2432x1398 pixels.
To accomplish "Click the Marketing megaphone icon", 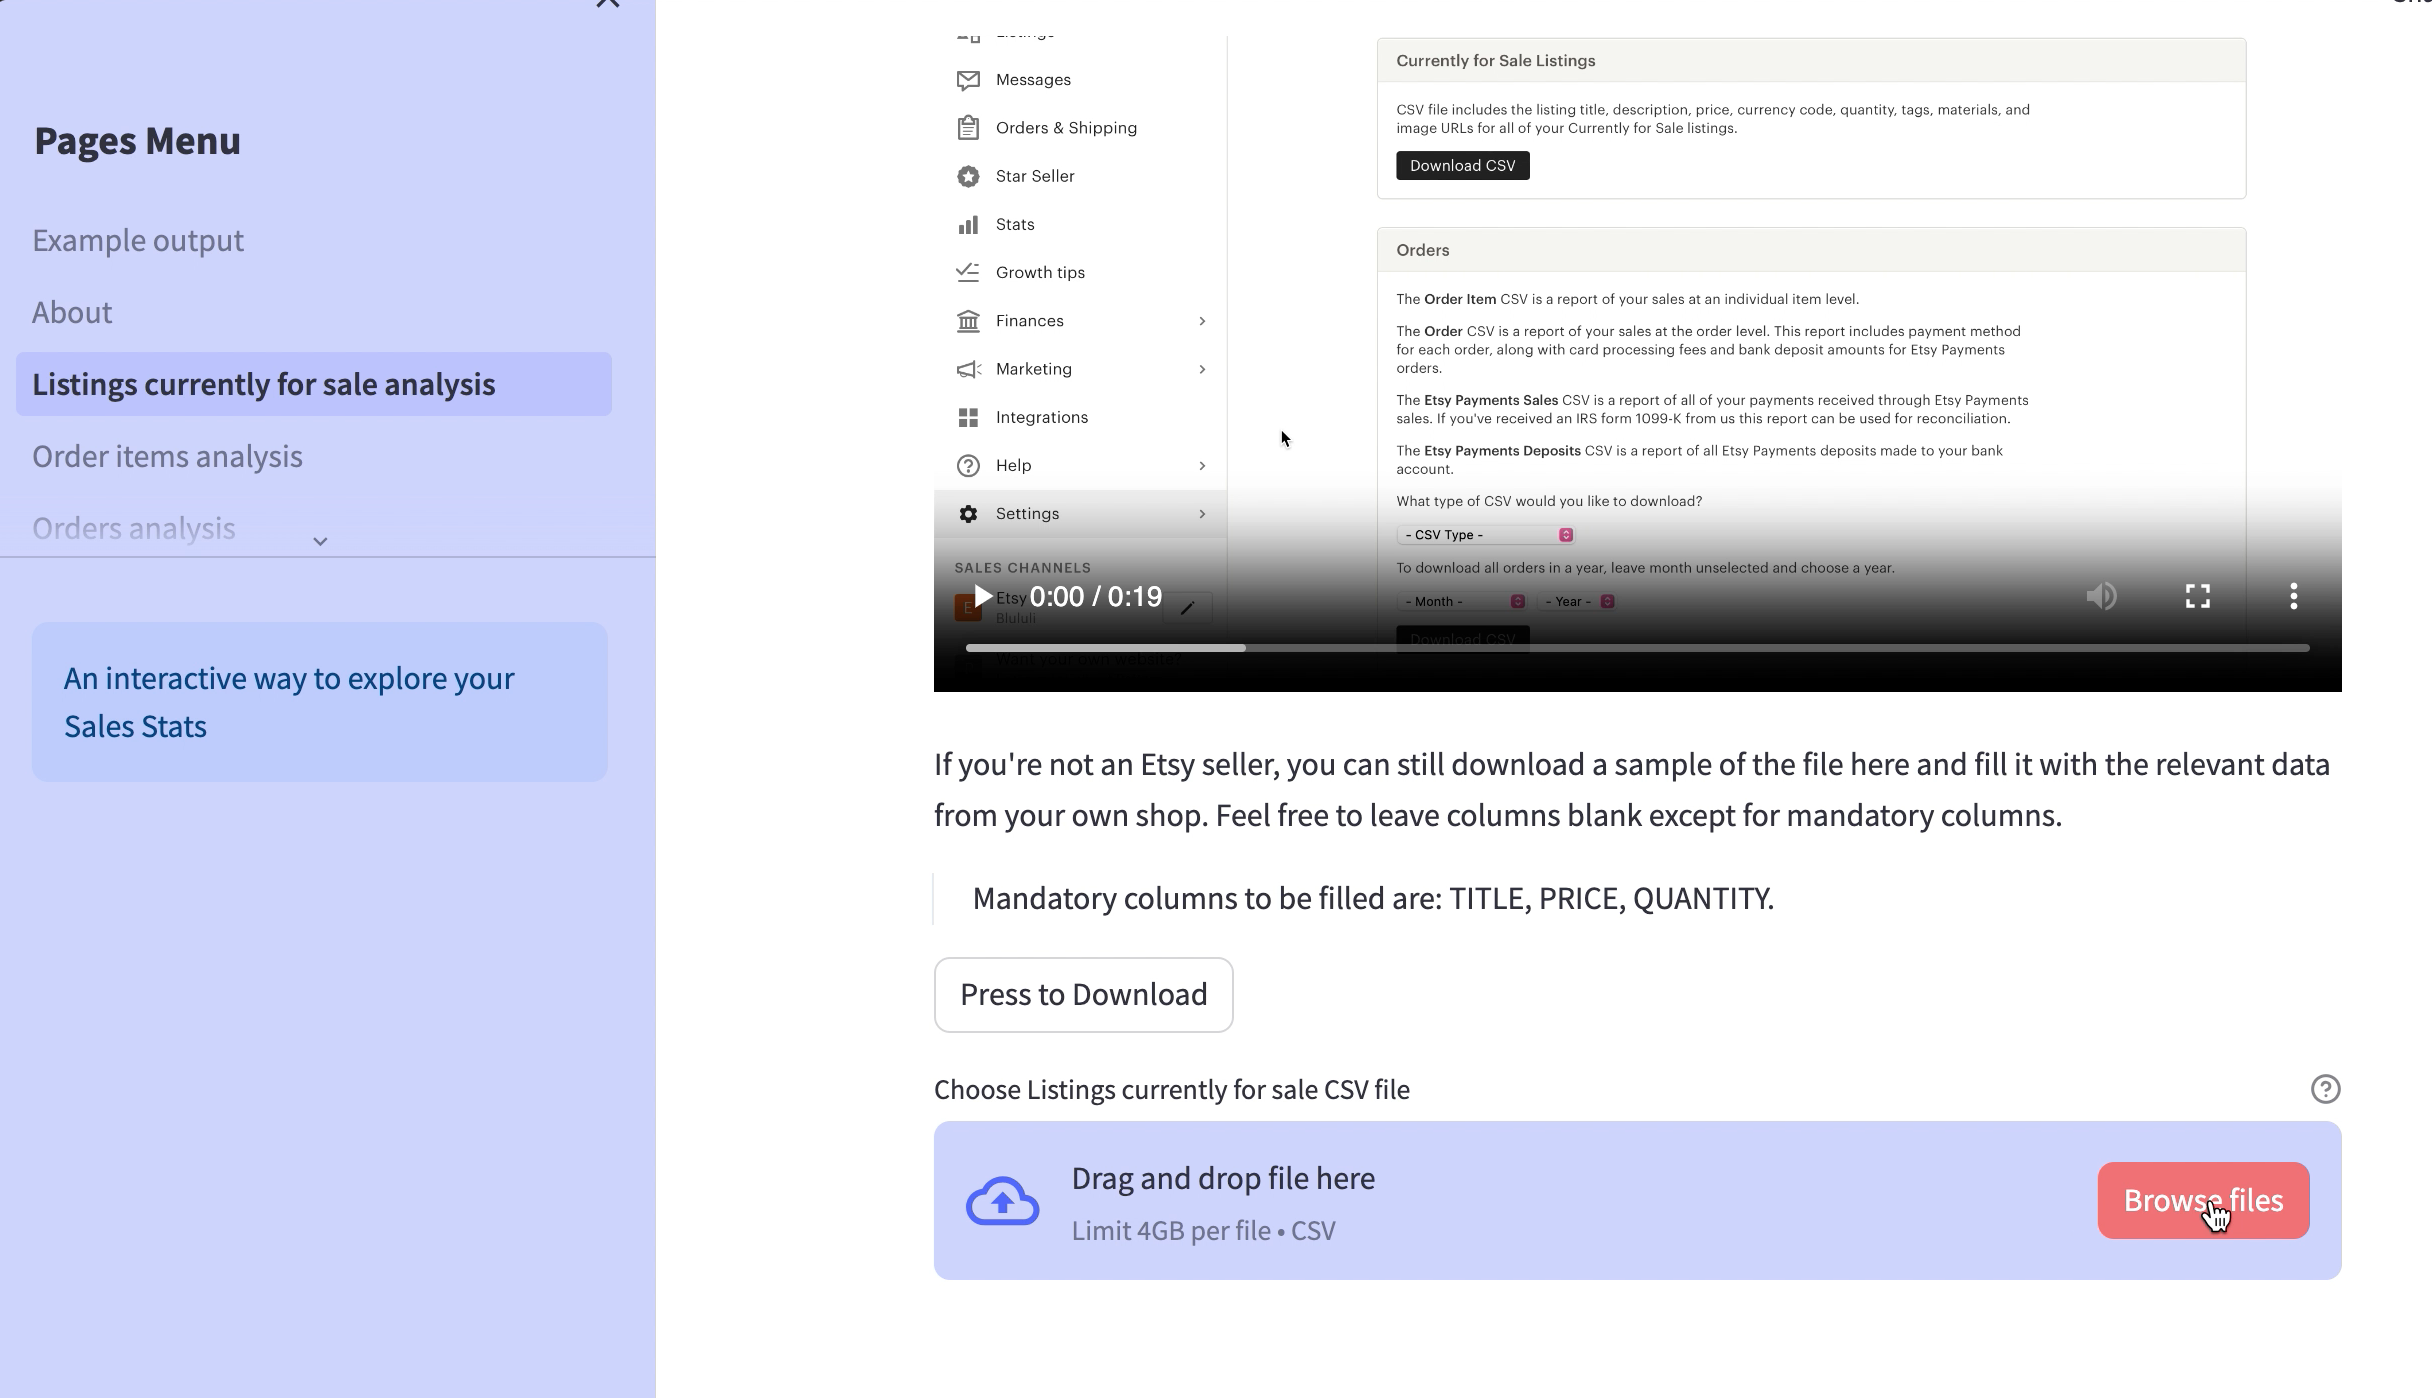I will tap(967, 369).
